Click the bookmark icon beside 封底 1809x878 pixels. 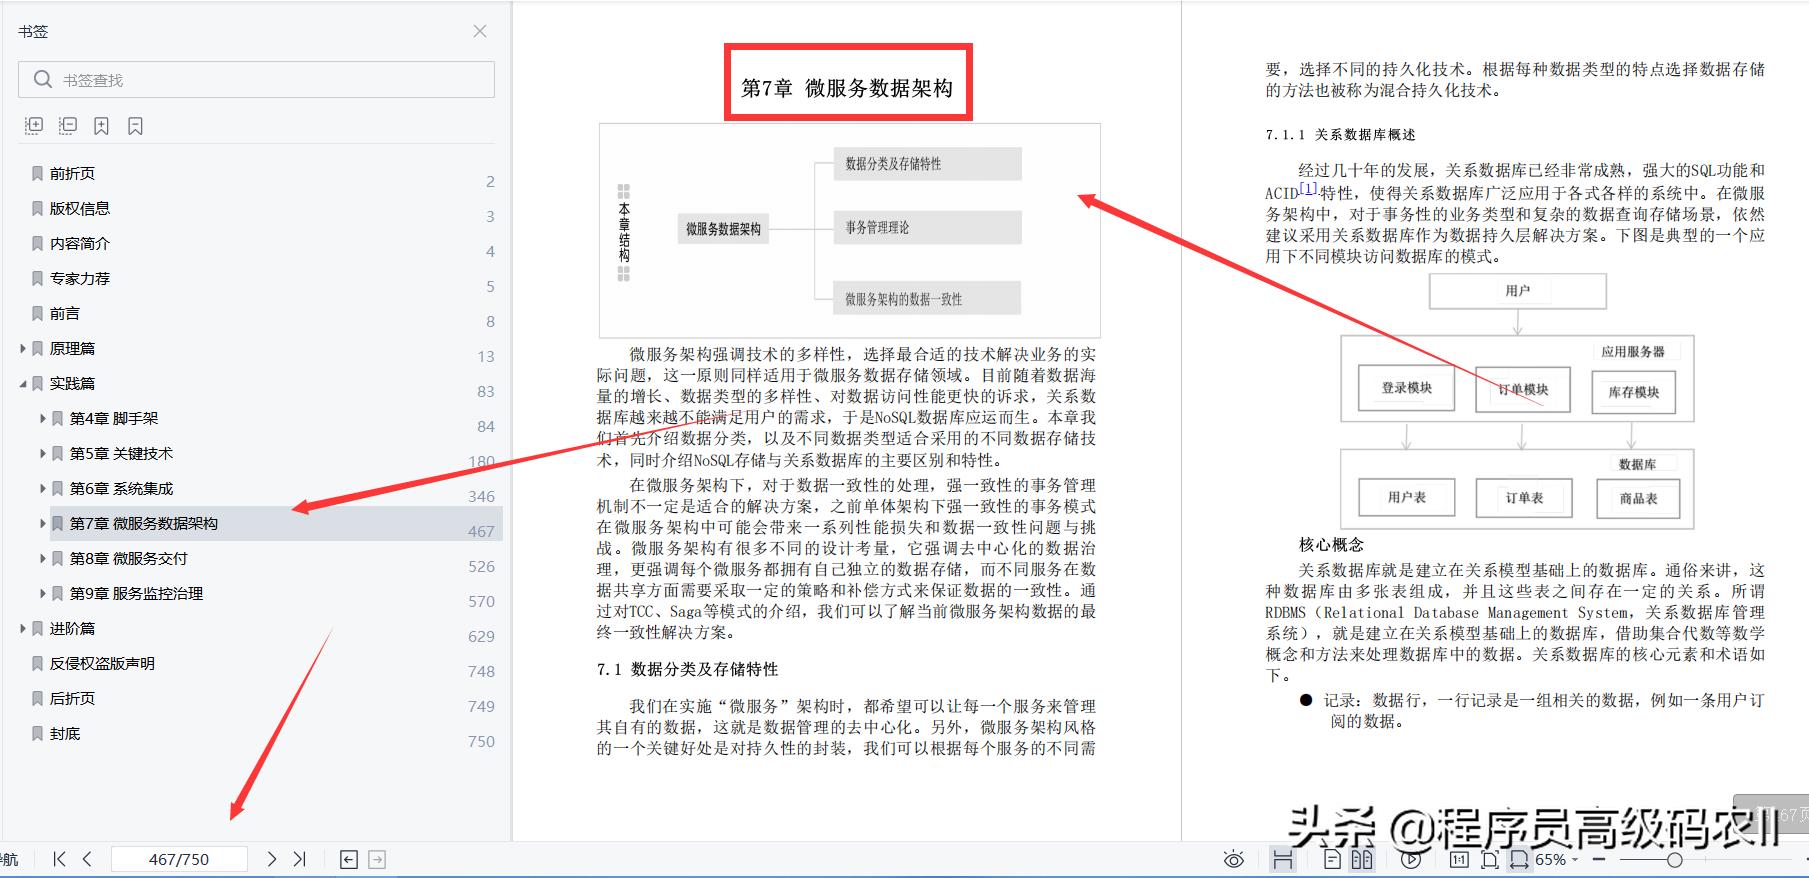[x=38, y=733]
